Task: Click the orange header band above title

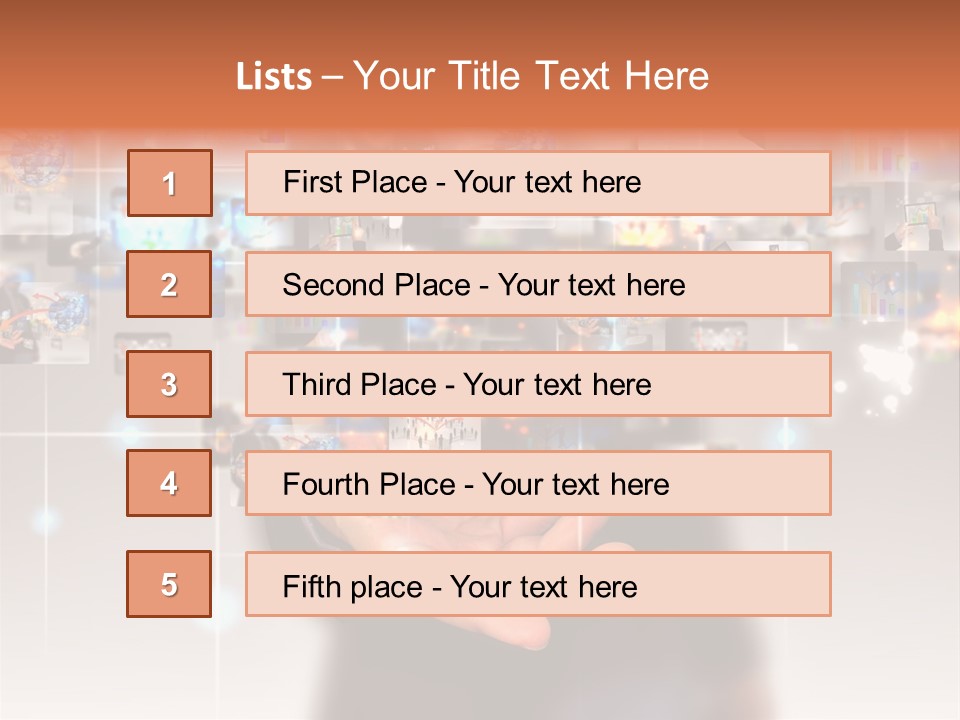Action: point(480,25)
